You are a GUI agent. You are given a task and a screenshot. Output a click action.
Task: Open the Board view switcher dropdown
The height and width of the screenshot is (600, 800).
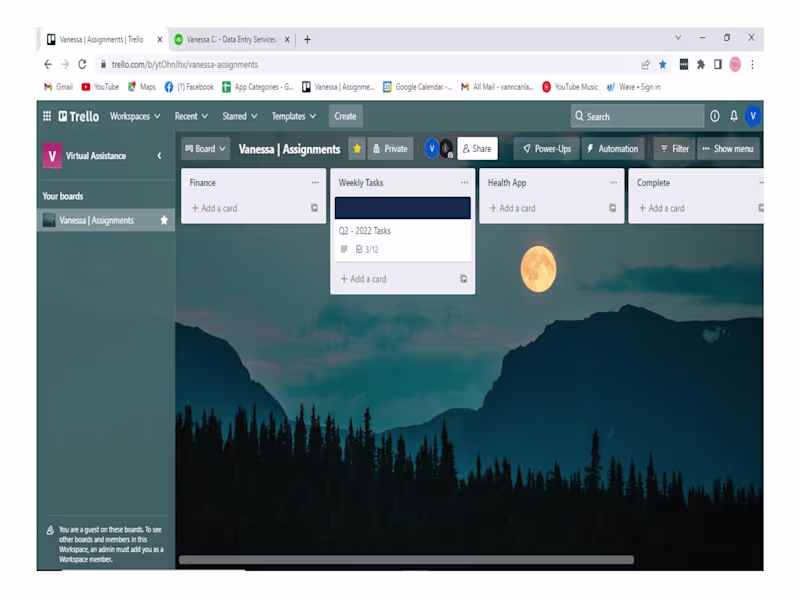(x=205, y=148)
